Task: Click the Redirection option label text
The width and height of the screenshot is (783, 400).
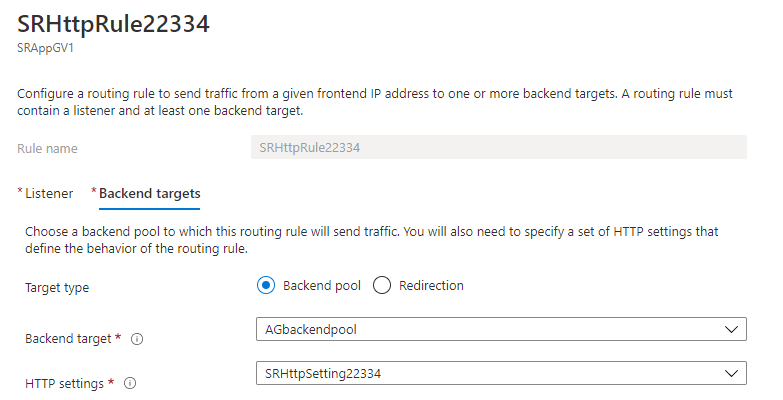Action: coord(431,285)
